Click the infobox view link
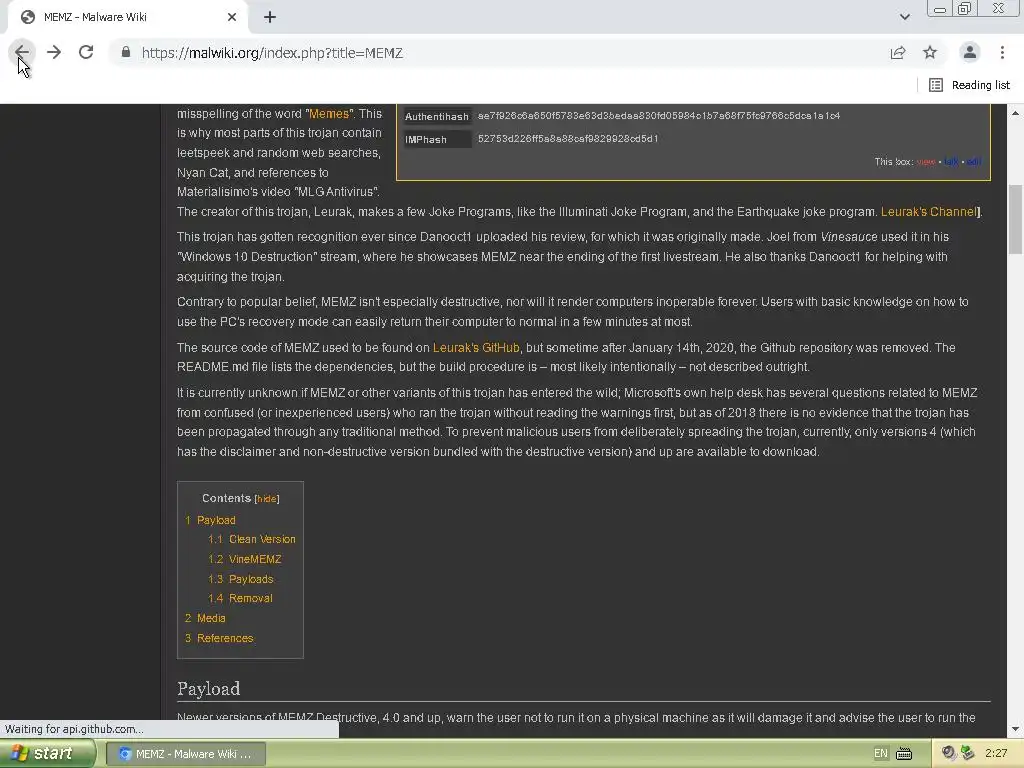This screenshot has height=768, width=1024. [x=925, y=162]
